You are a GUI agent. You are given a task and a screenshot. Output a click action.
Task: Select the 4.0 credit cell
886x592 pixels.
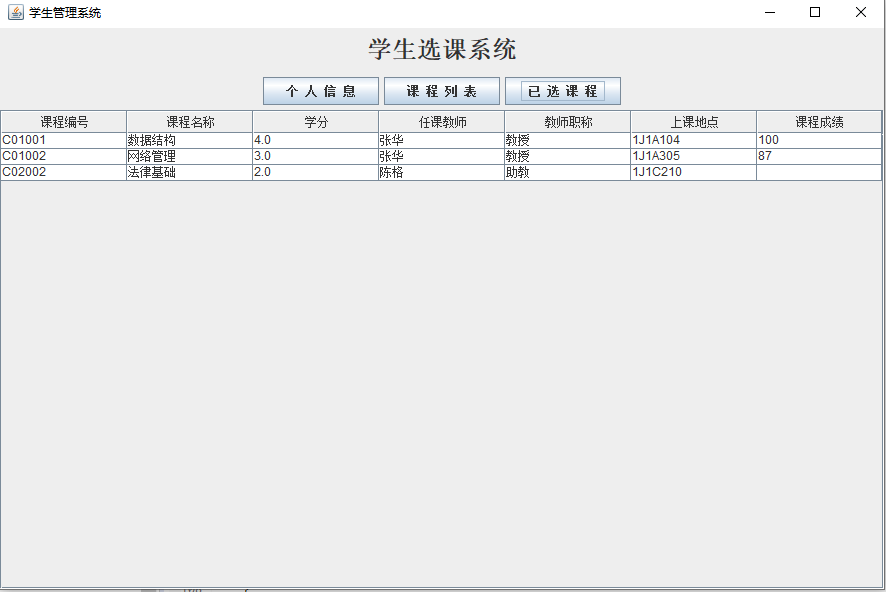coord(316,140)
